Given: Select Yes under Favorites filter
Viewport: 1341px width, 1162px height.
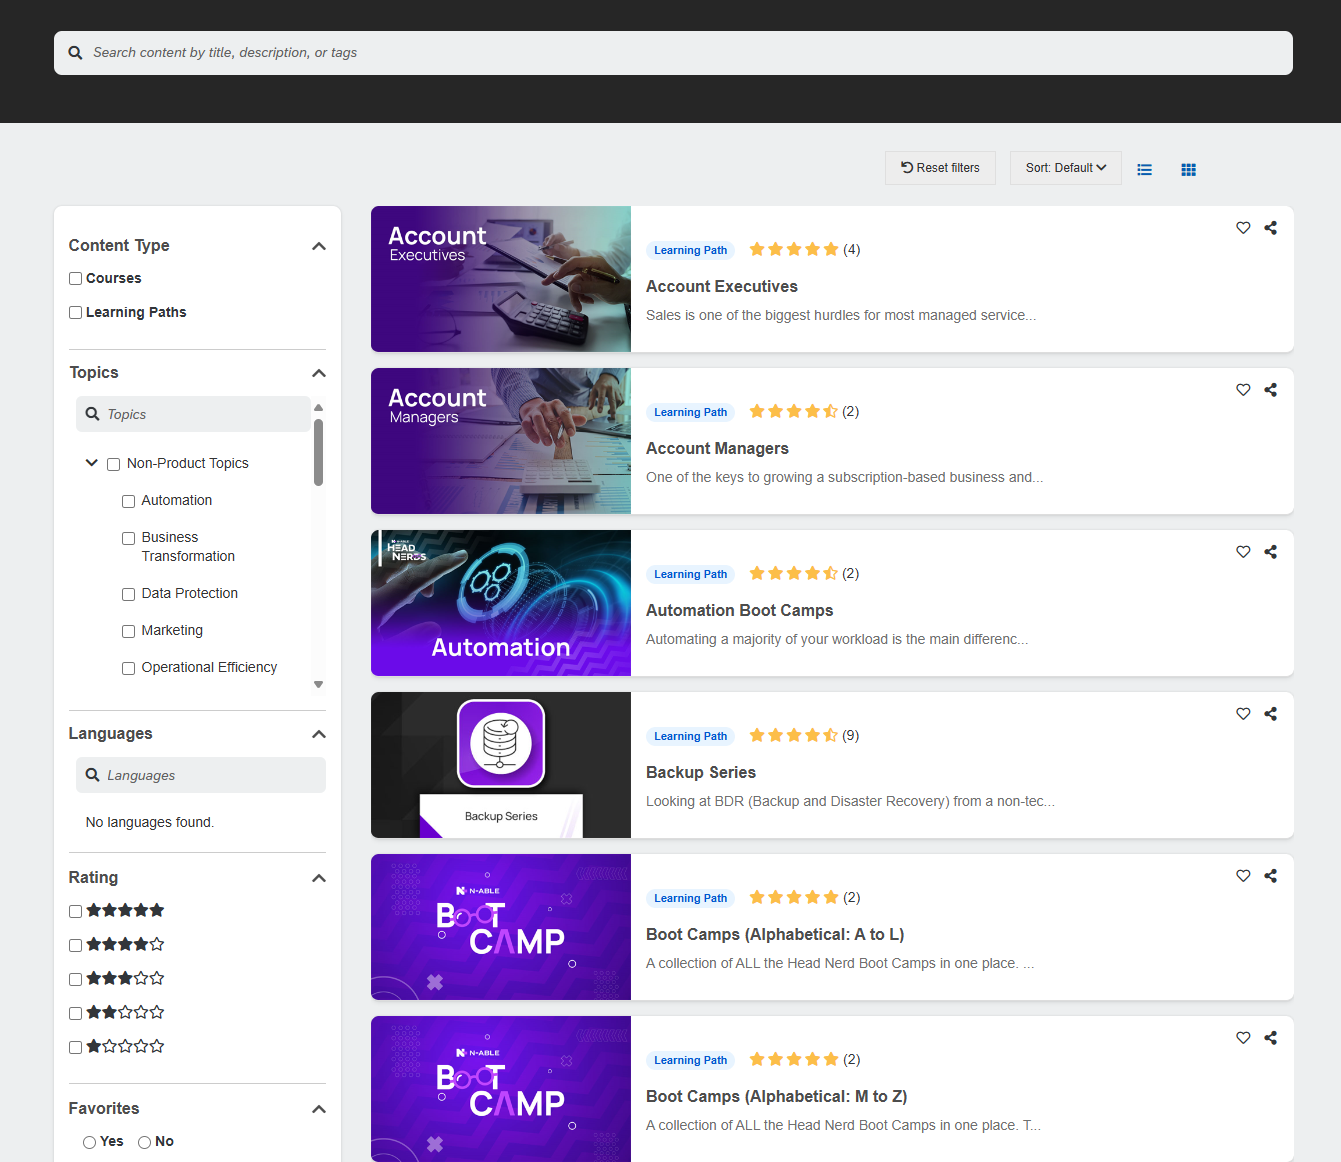Looking at the screenshot, I should coord(90,1142).
